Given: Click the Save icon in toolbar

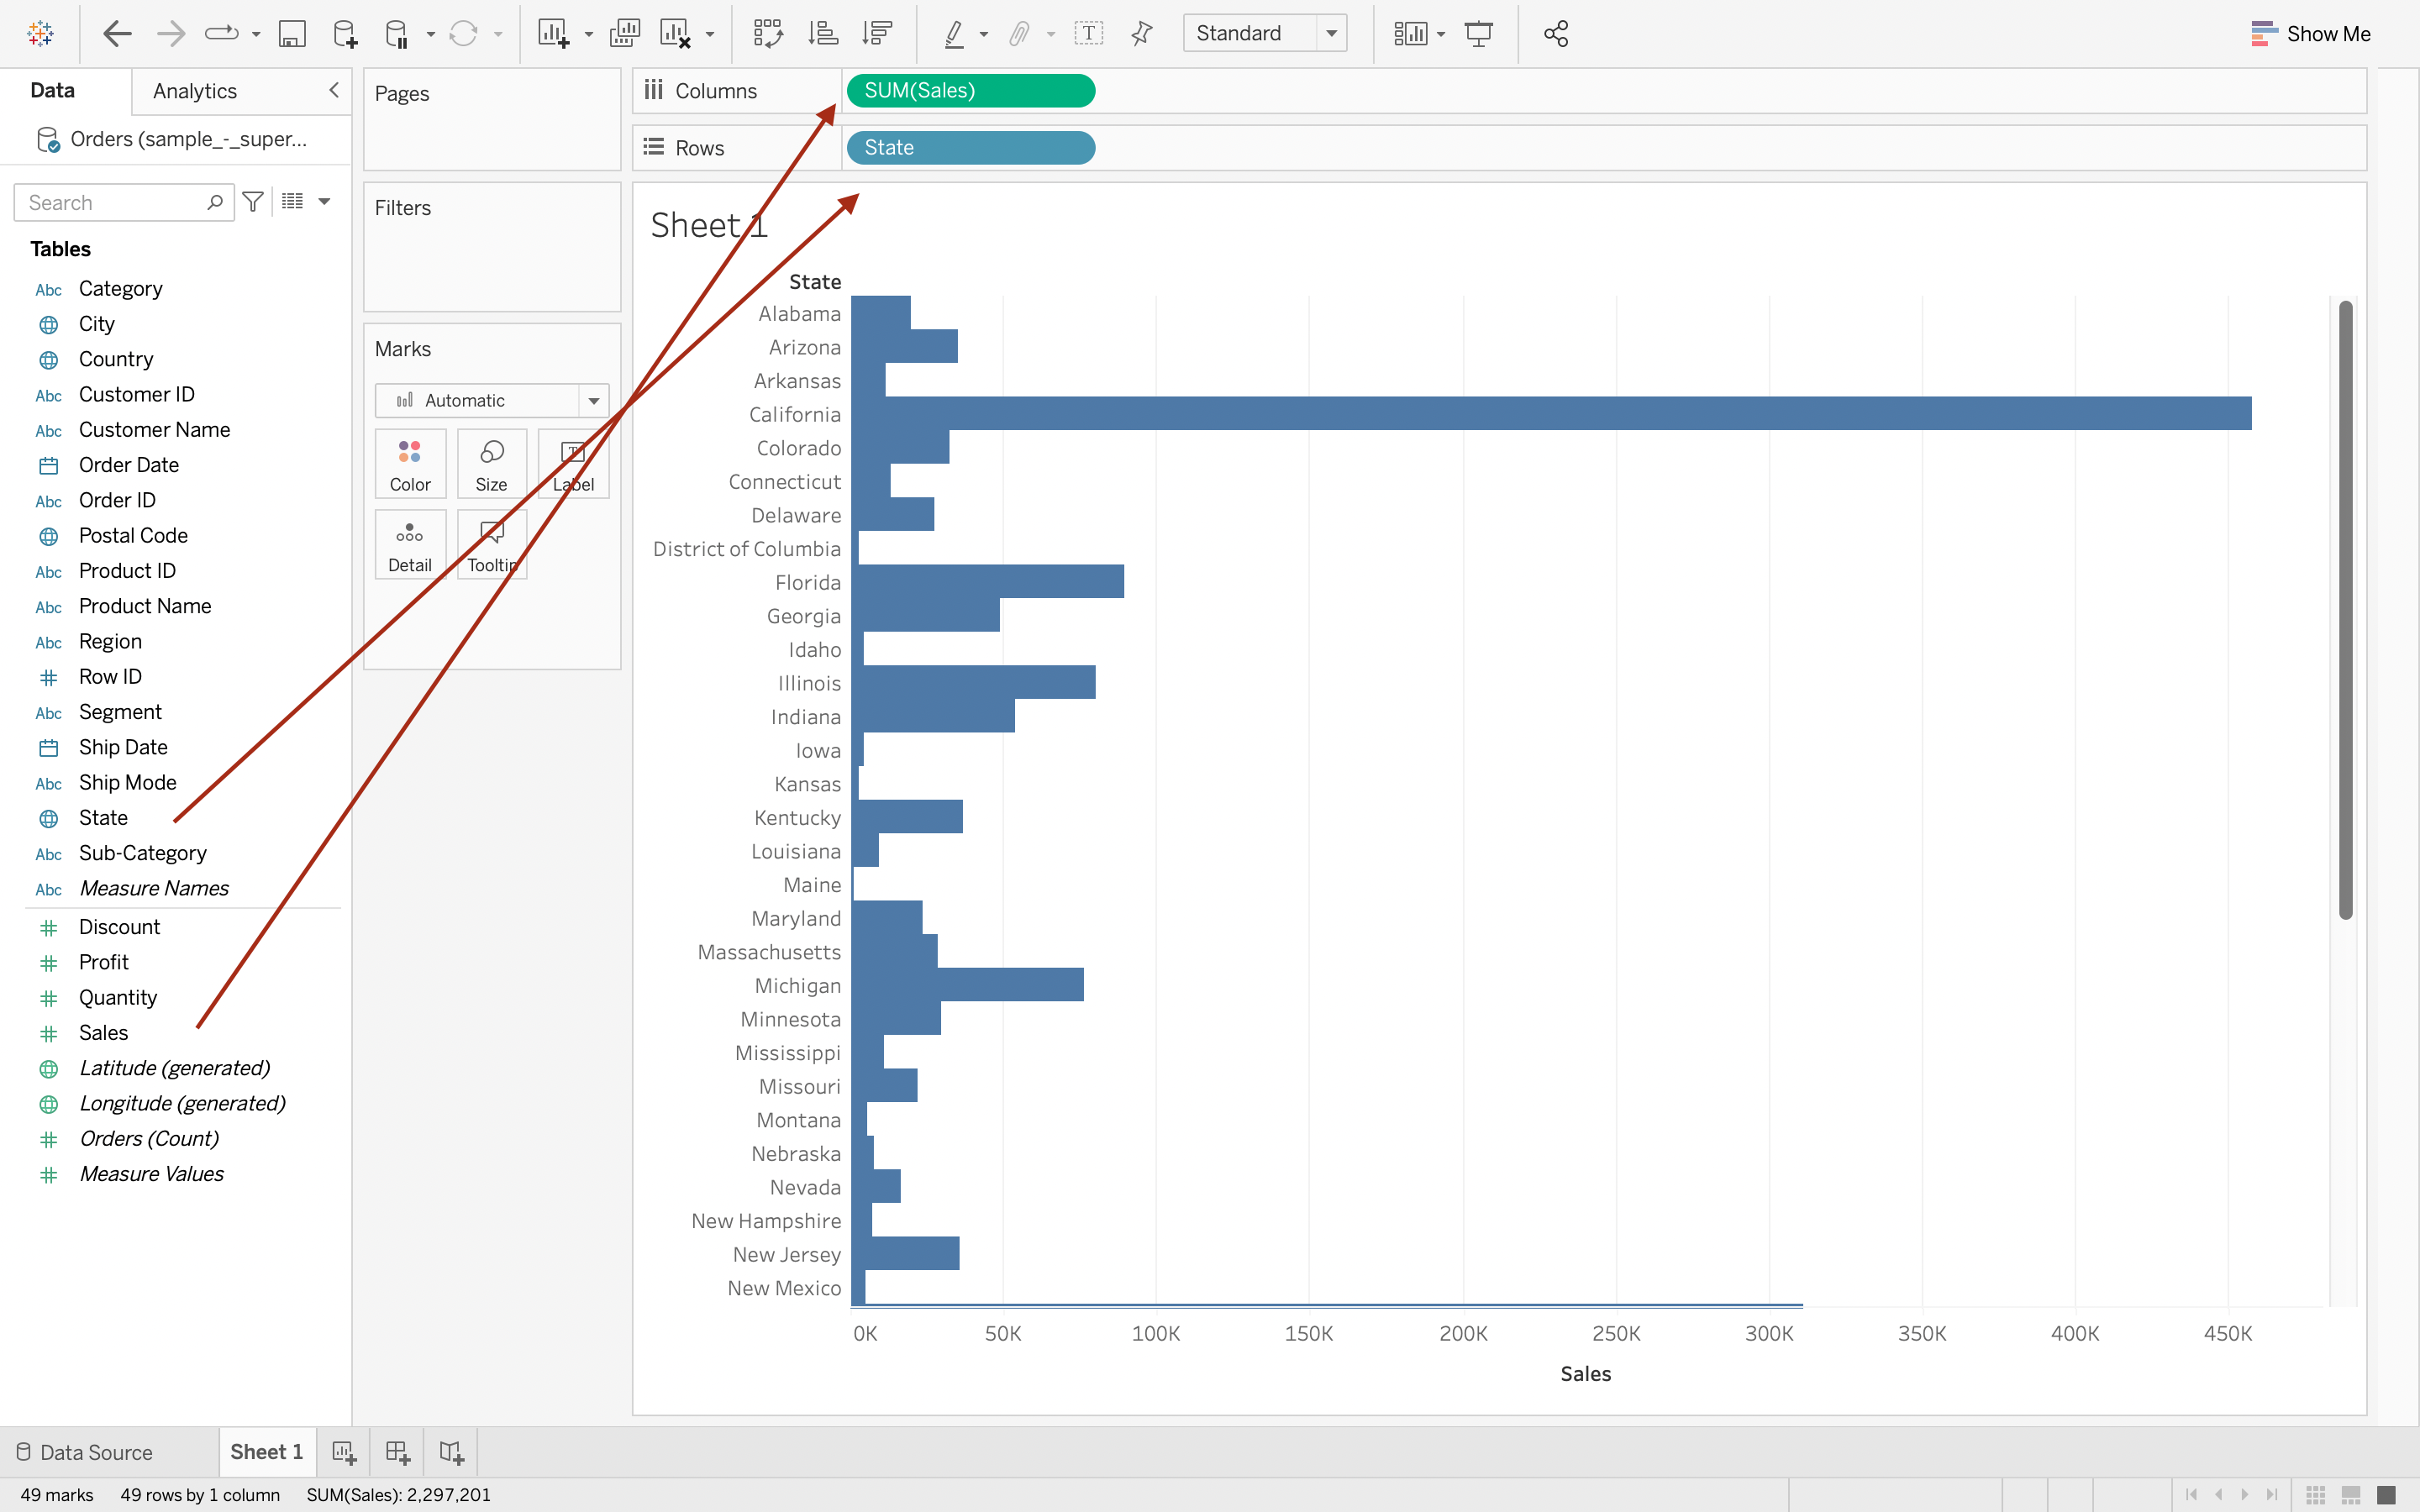Looking at the screenshot, I should tap(291, 34).
